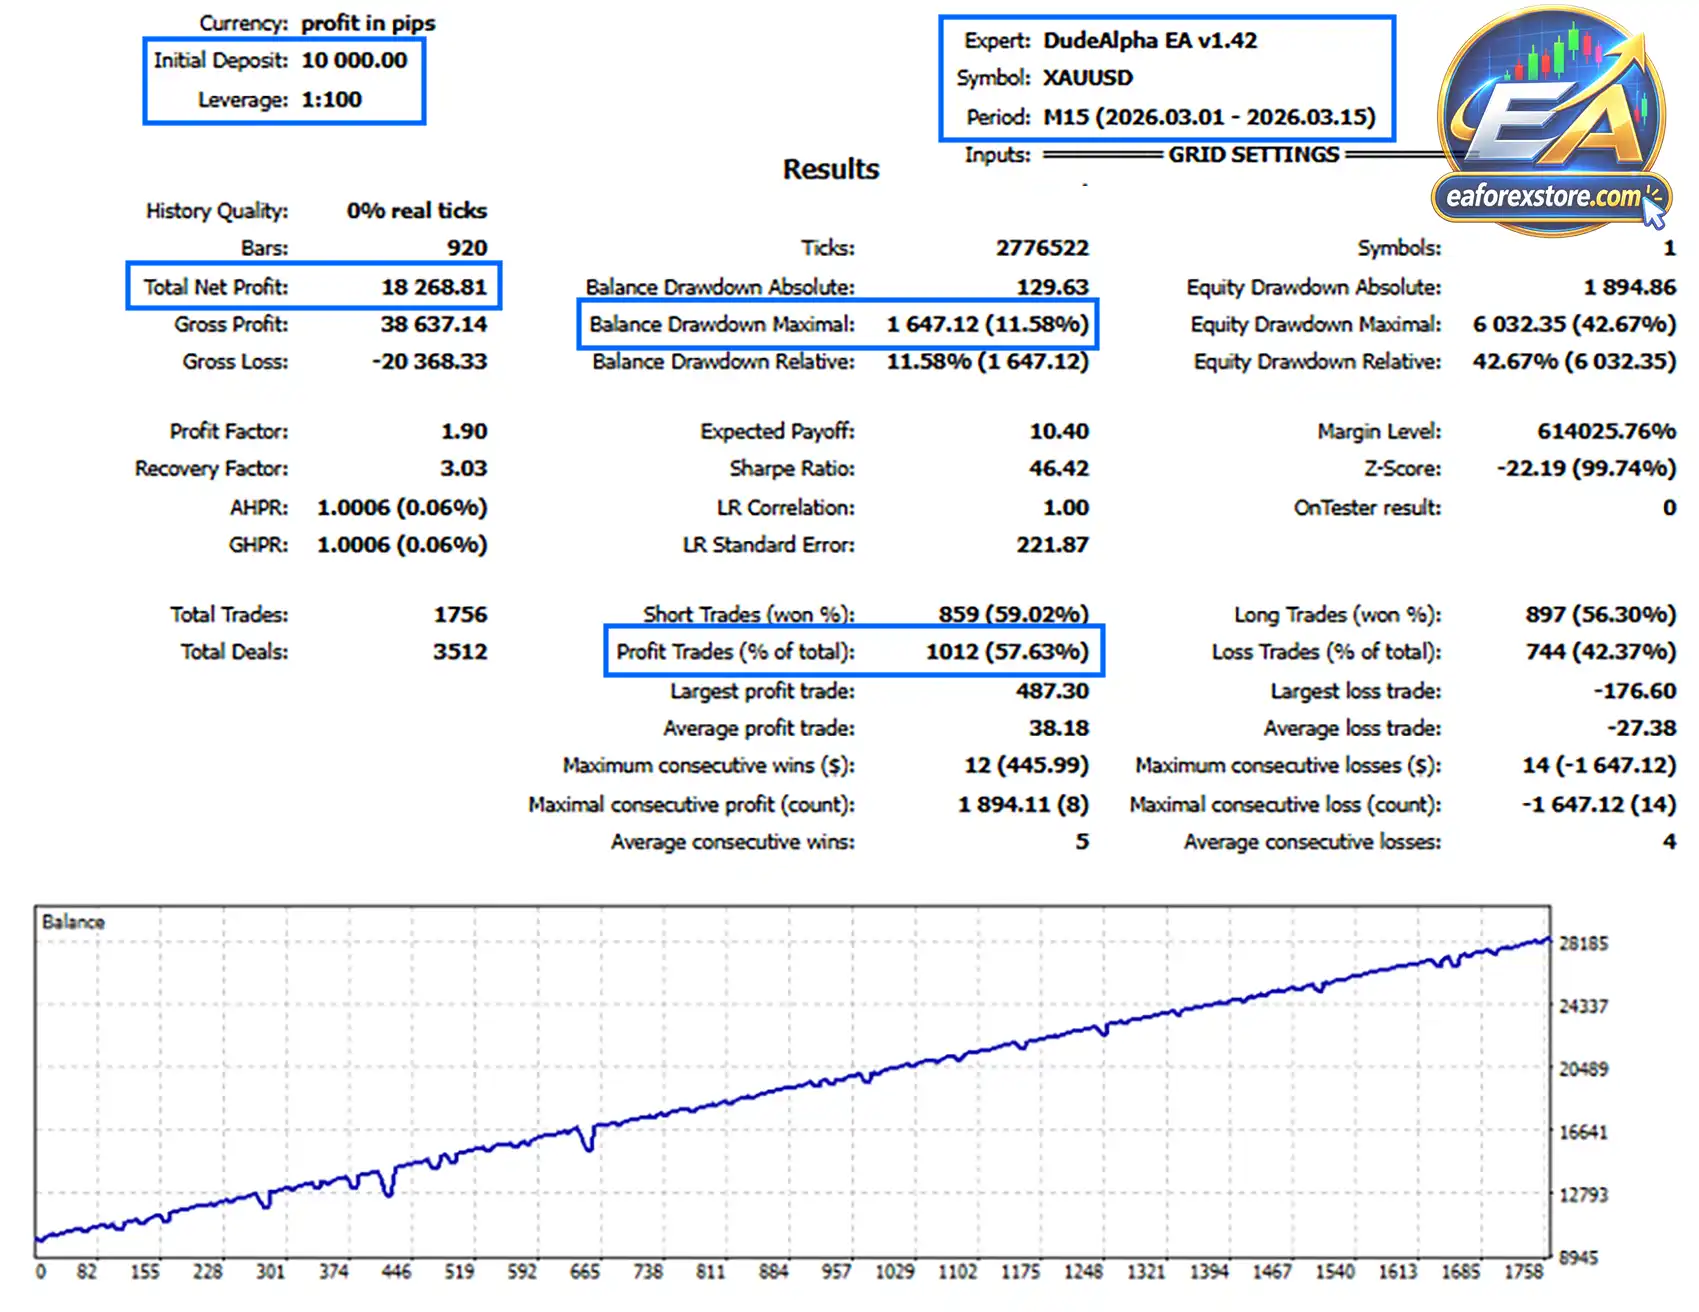Click the OnTester result value '0'
Viewport: 1699px width, 1312px height.
point(1670,508)
